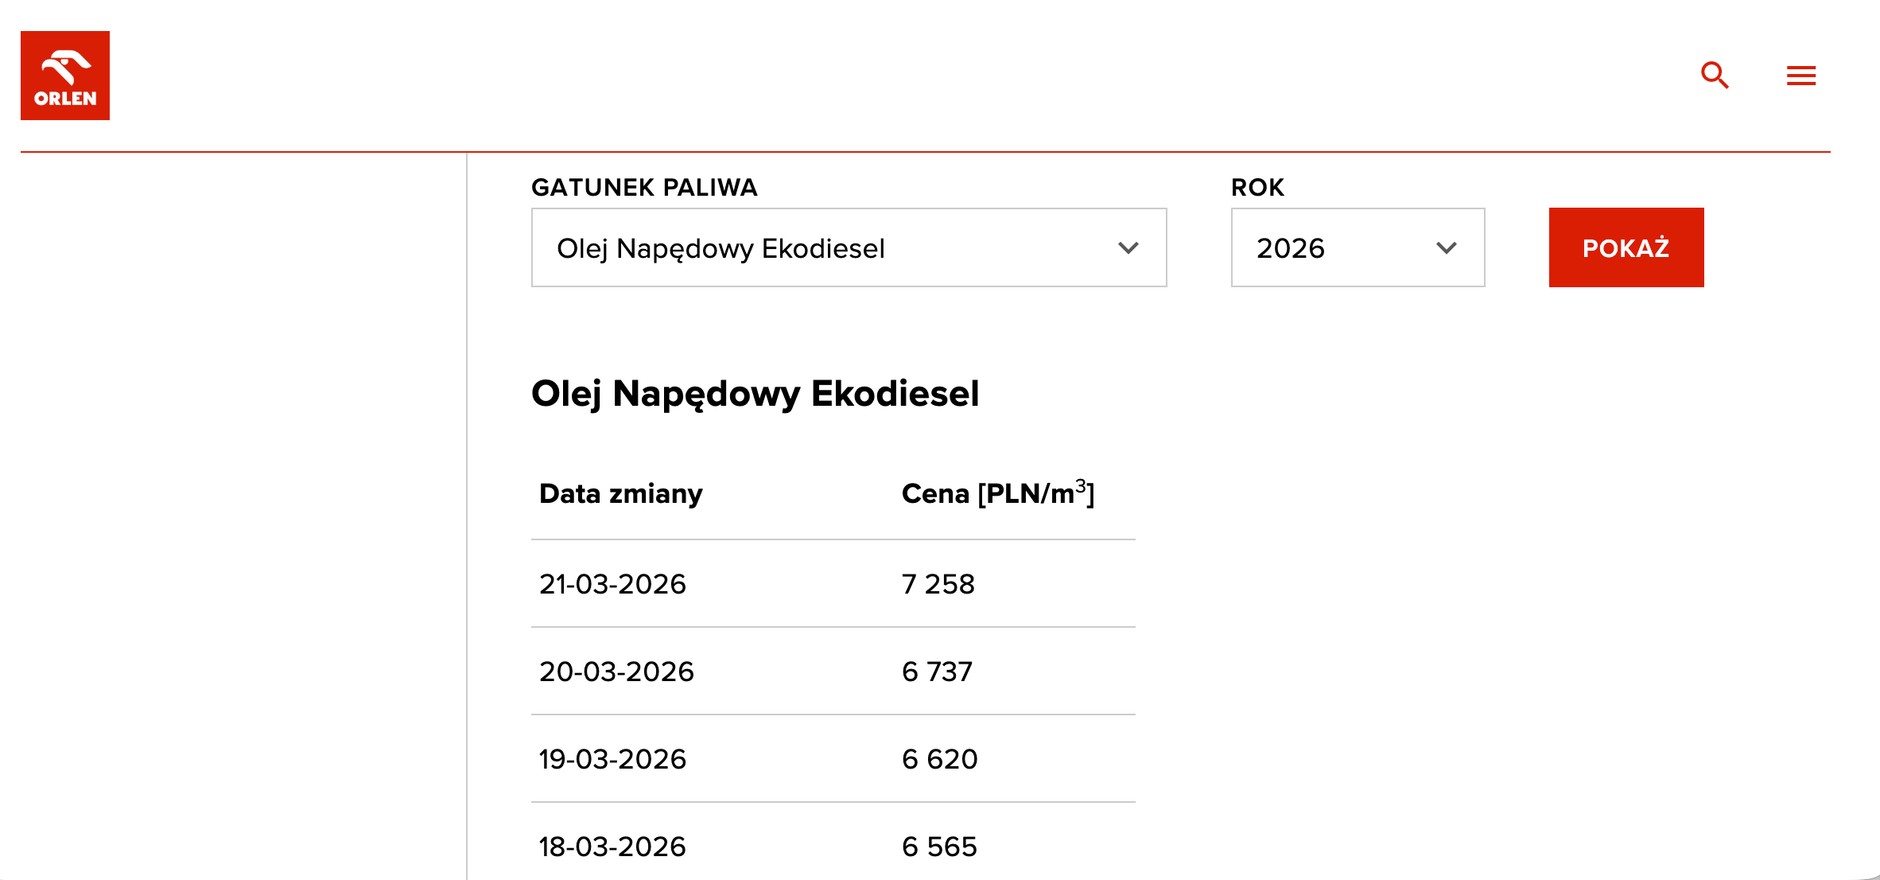Click the ROK label above the year selector
Viewport: 1880px width, 880px height.
(1257, 187)
